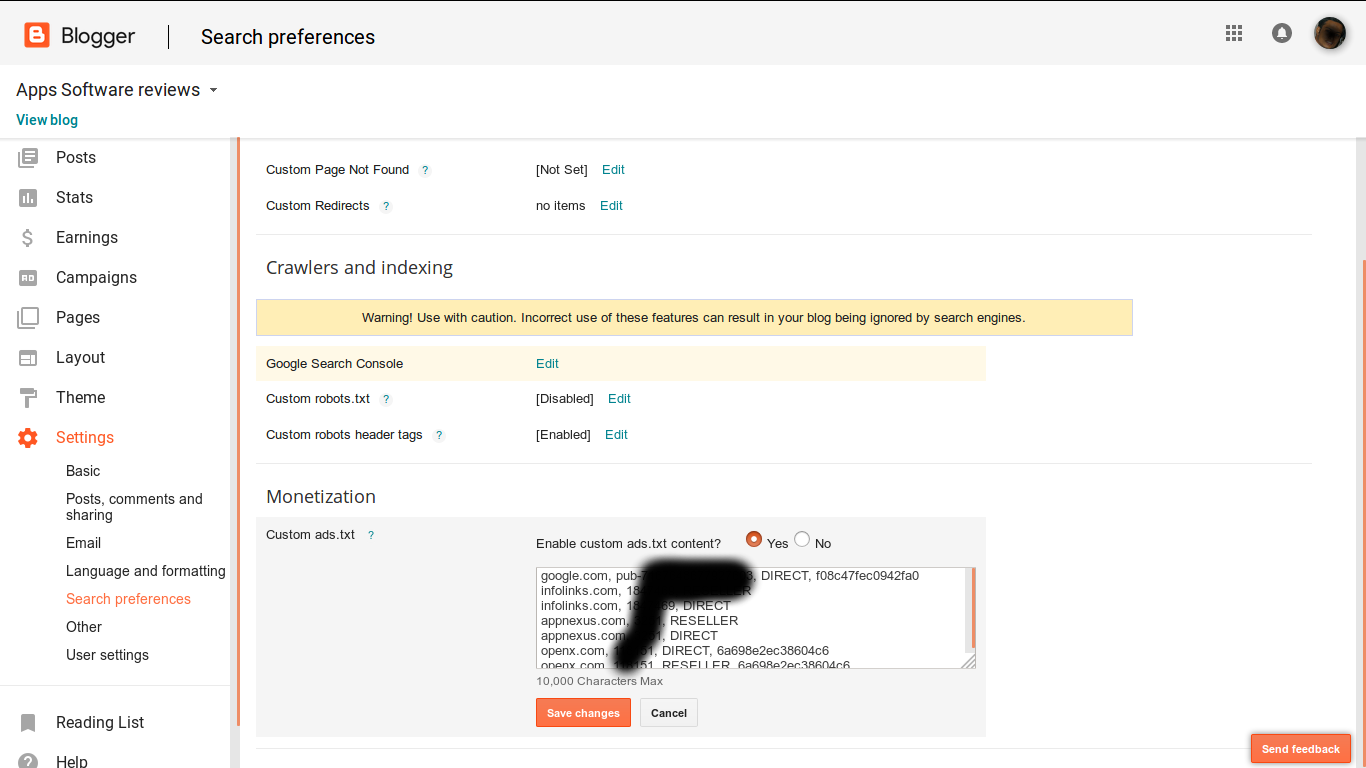Go to Posts, comments and sharing settings
1366x768 pixels.
pos(134,507)
